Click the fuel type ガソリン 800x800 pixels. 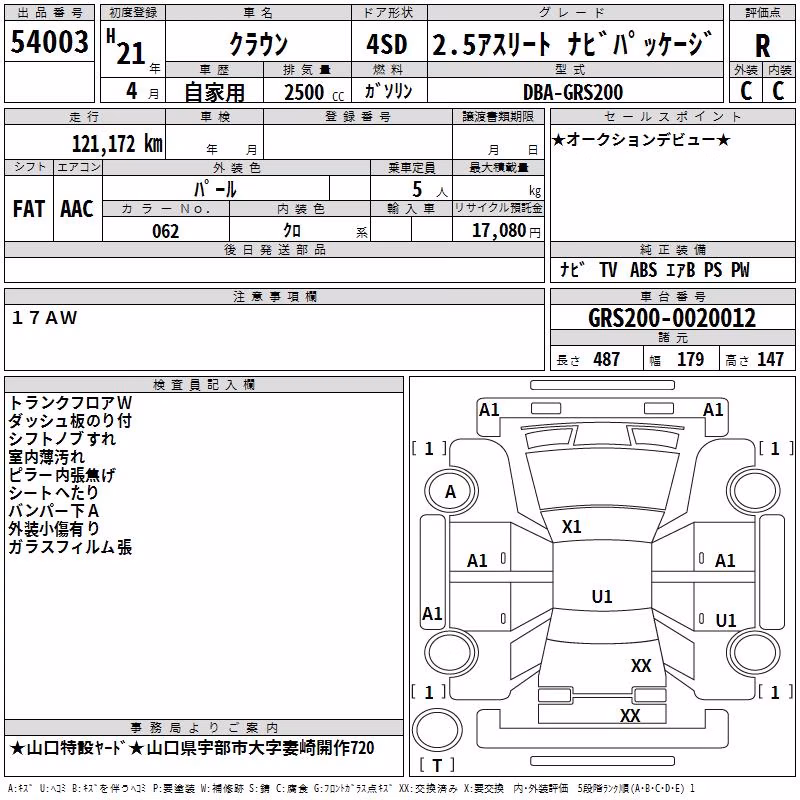coord(388,91)
